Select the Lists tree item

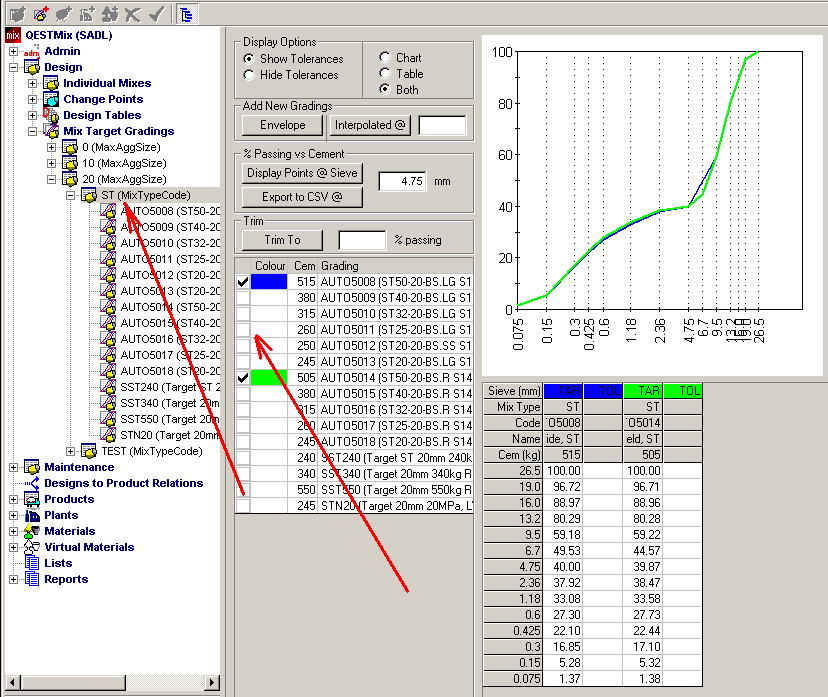click(x=58, y=563)
